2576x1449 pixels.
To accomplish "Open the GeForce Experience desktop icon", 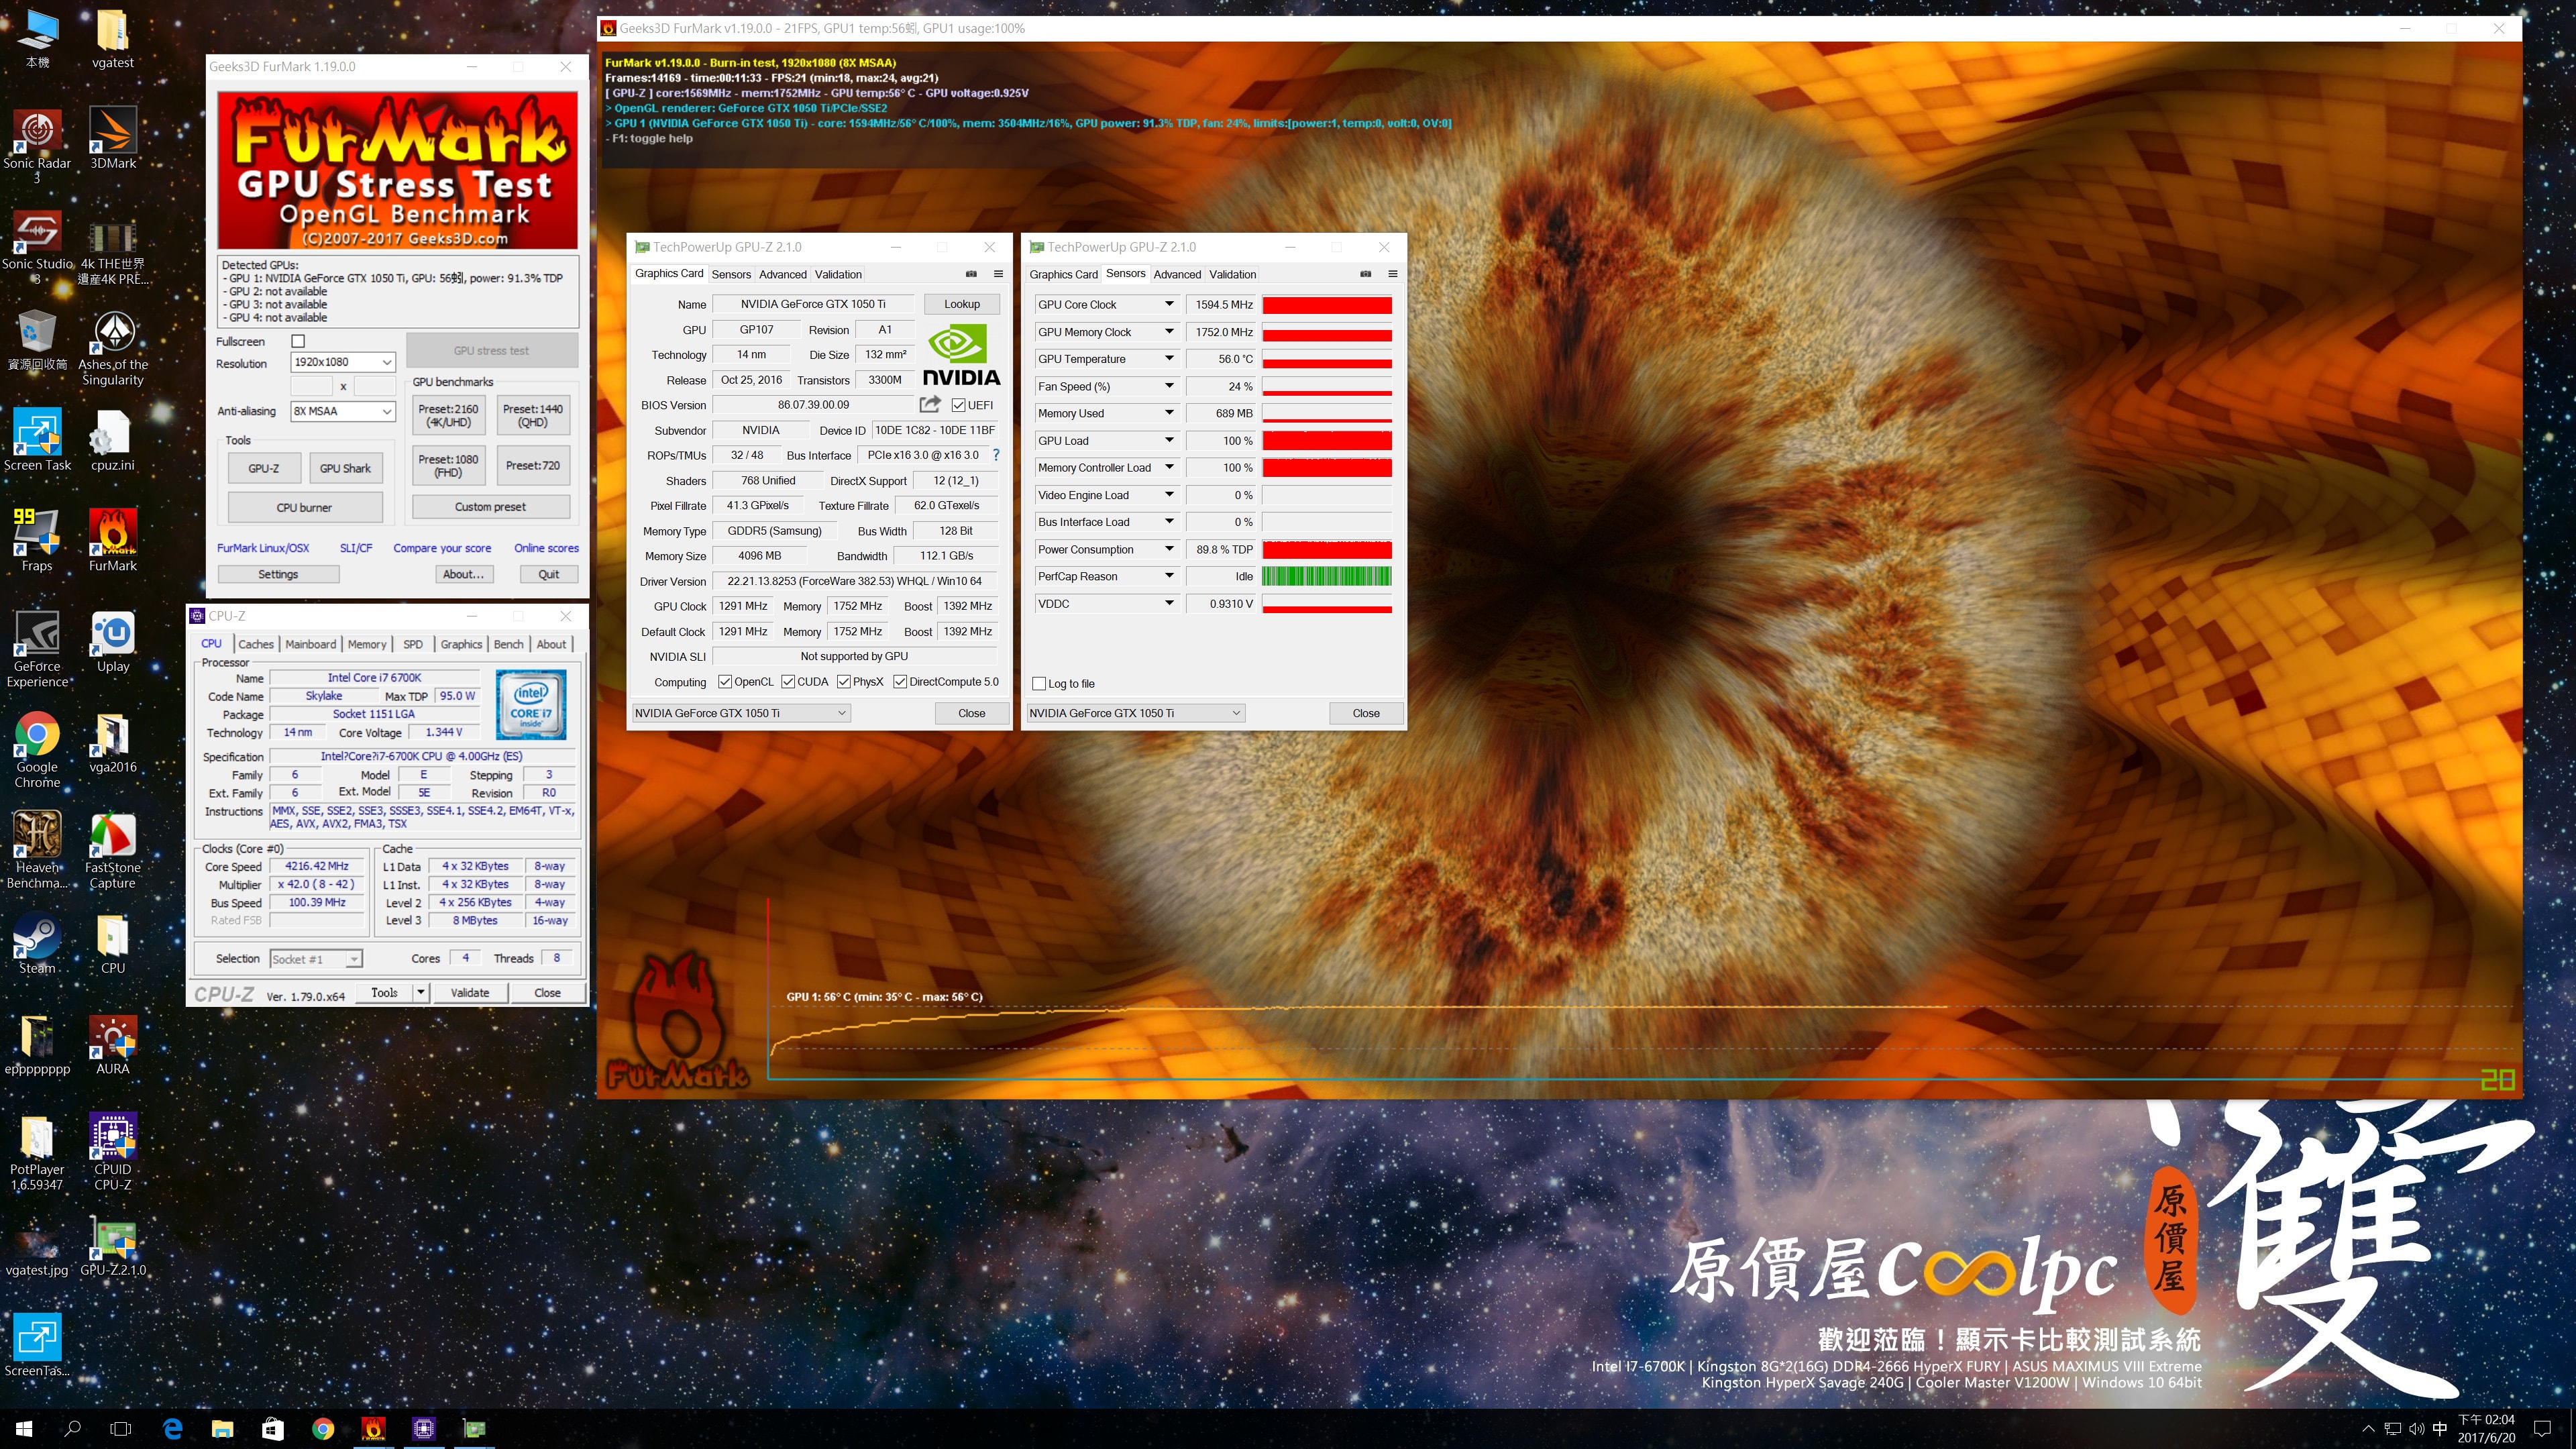I will click(x=37, y=649).
